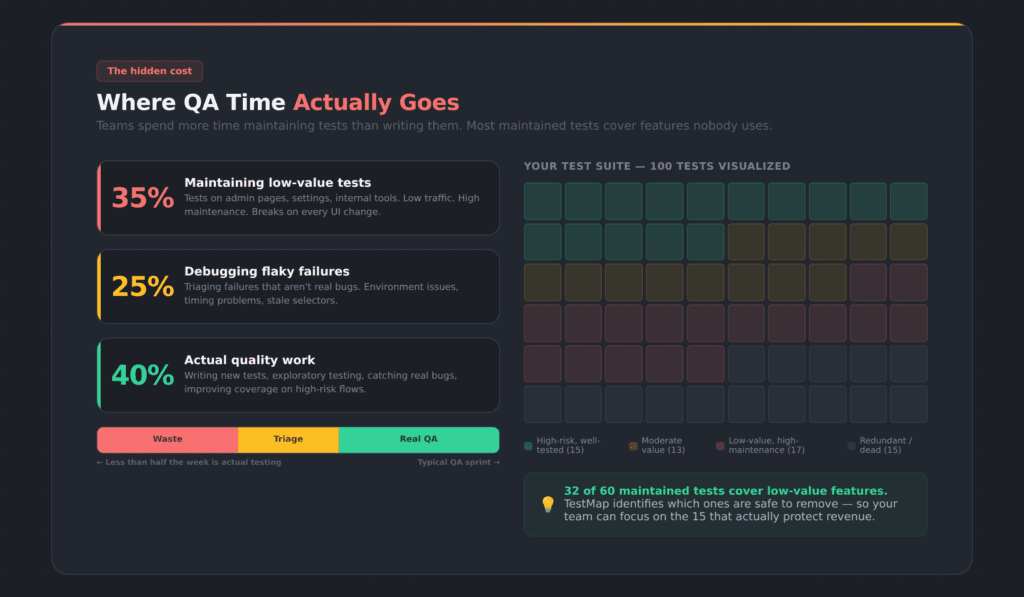The image size is (1024, 597).
Task: Select the green High-risk, well-tested legend swatch
Action: click(x=528, y=446)
